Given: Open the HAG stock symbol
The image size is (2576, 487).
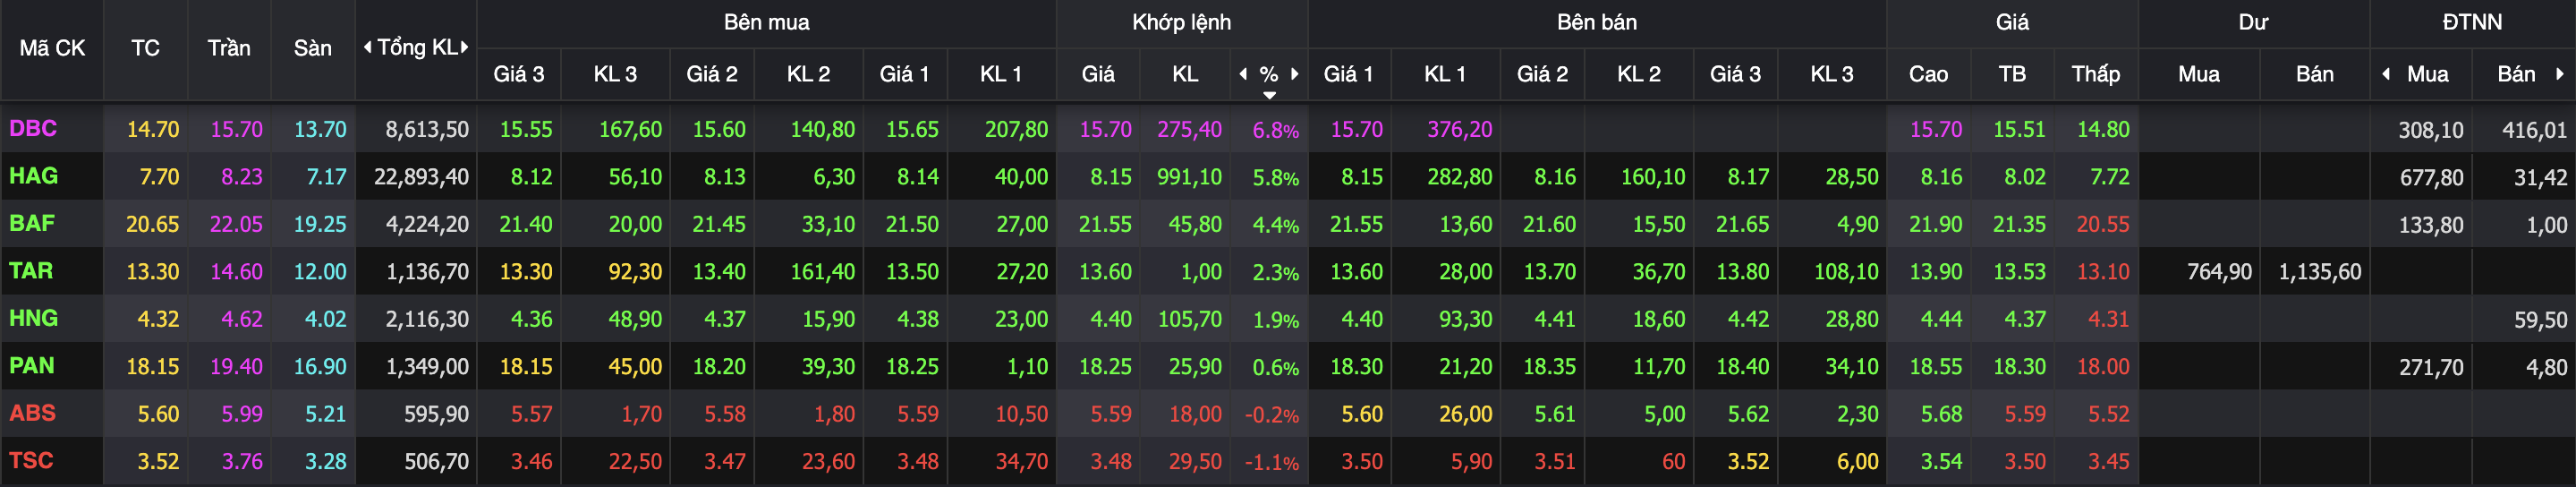Looking at the screenshot, I should pyautogui.click(x=33, y=176).
